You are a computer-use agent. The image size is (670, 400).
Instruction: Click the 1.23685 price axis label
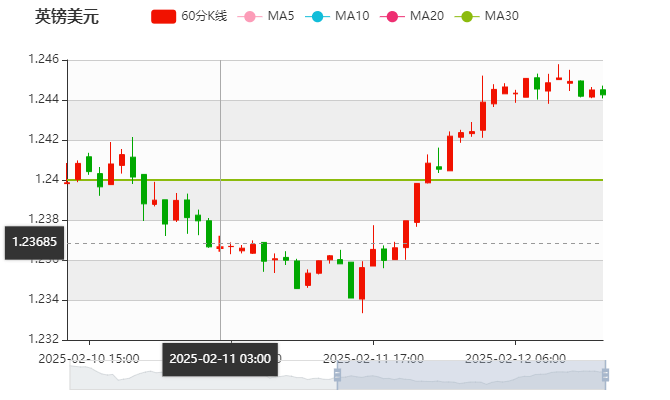(x=34, y=242)
